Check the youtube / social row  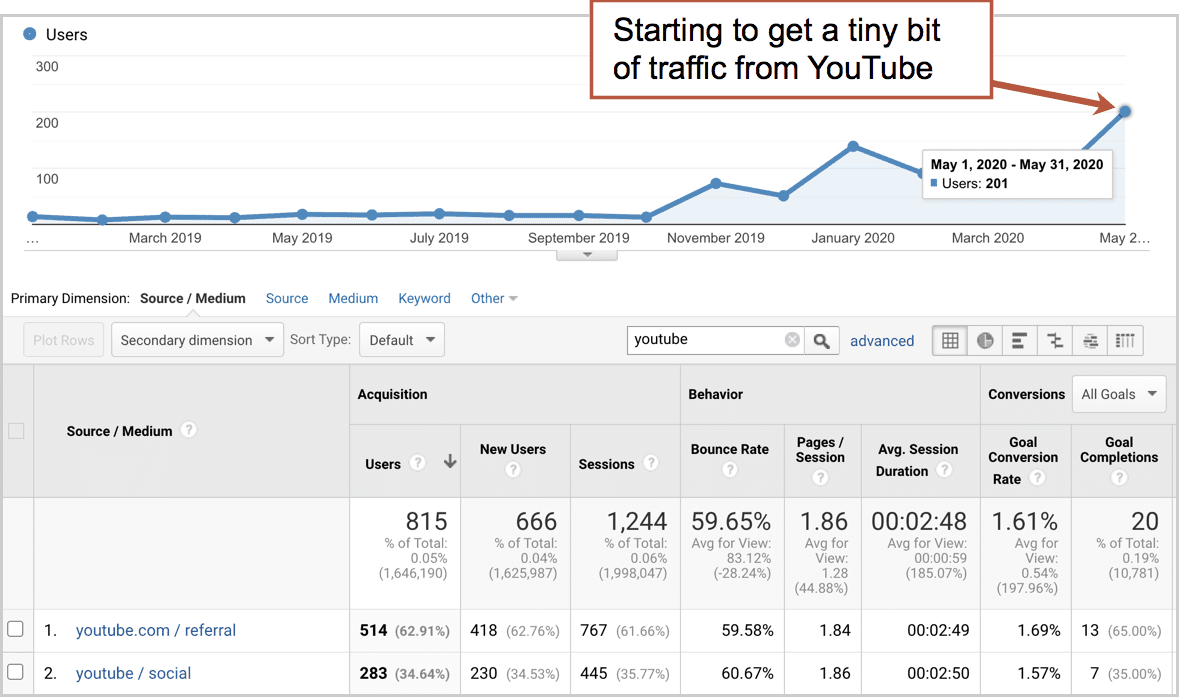click(x=16, y=672)
